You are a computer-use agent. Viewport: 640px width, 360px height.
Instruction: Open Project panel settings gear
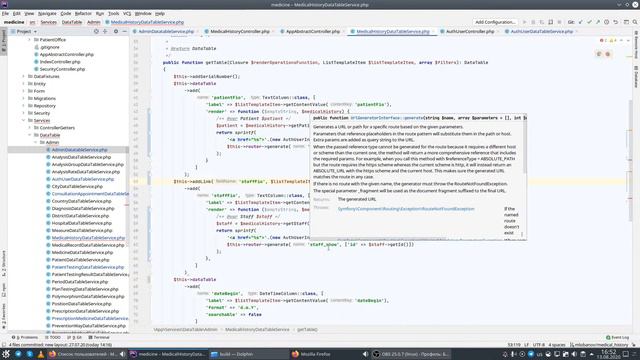coord(116,31)
